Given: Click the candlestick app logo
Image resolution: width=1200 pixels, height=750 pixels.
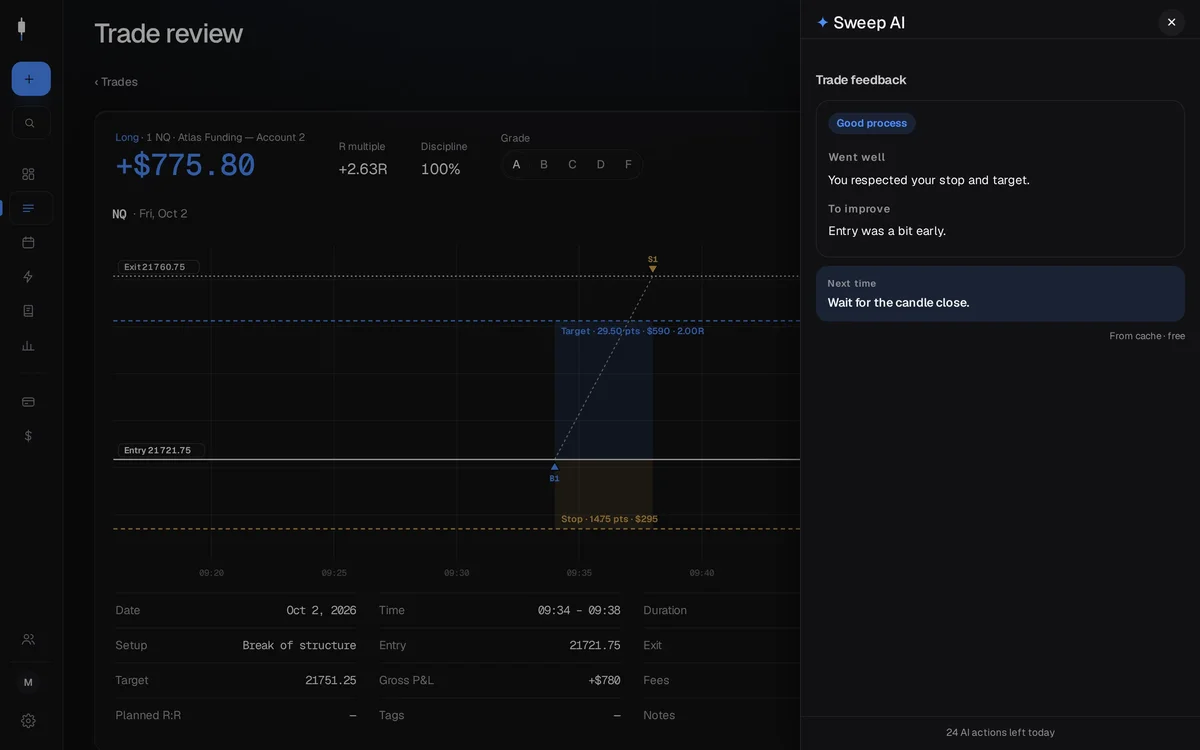Looking at the screenshot, I should point(21,29).
